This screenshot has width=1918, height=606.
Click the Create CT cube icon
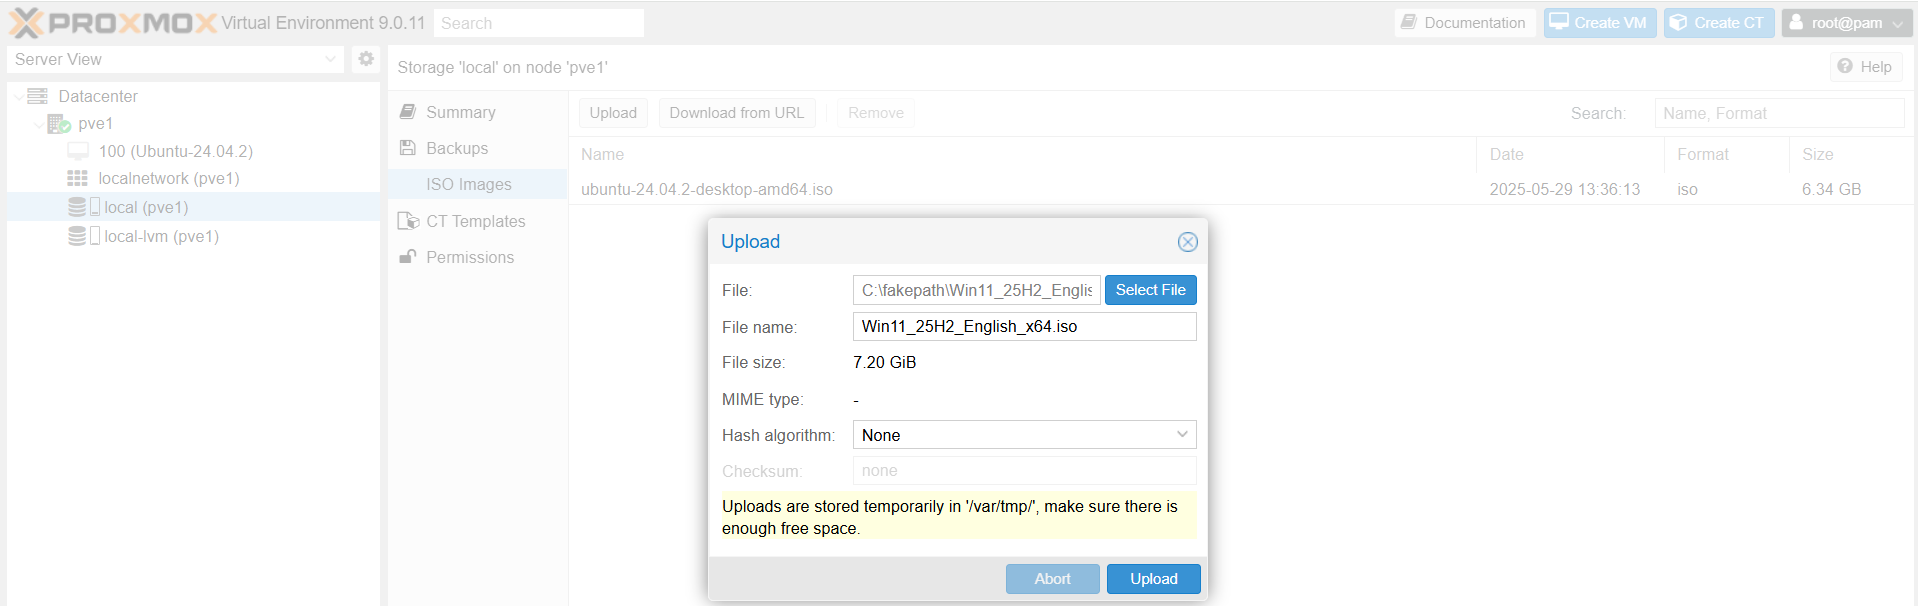coord(1679,22)
